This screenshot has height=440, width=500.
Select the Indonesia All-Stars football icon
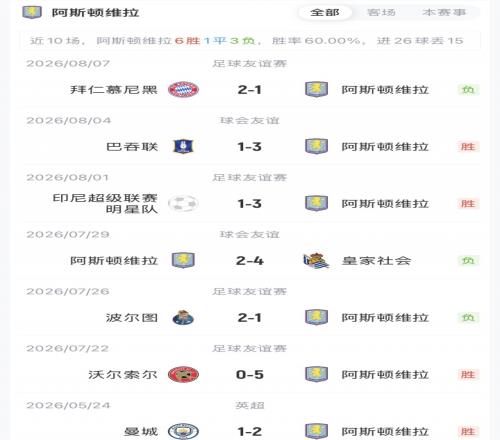click(183, 203)
